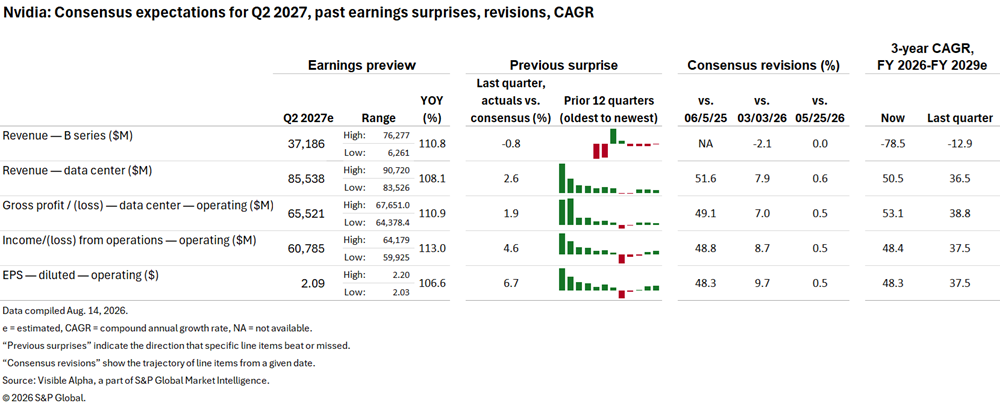This screenshot has height=406, width=1000.
Task: Select the YOY value 113.0
Action: [x=433, y=249]
